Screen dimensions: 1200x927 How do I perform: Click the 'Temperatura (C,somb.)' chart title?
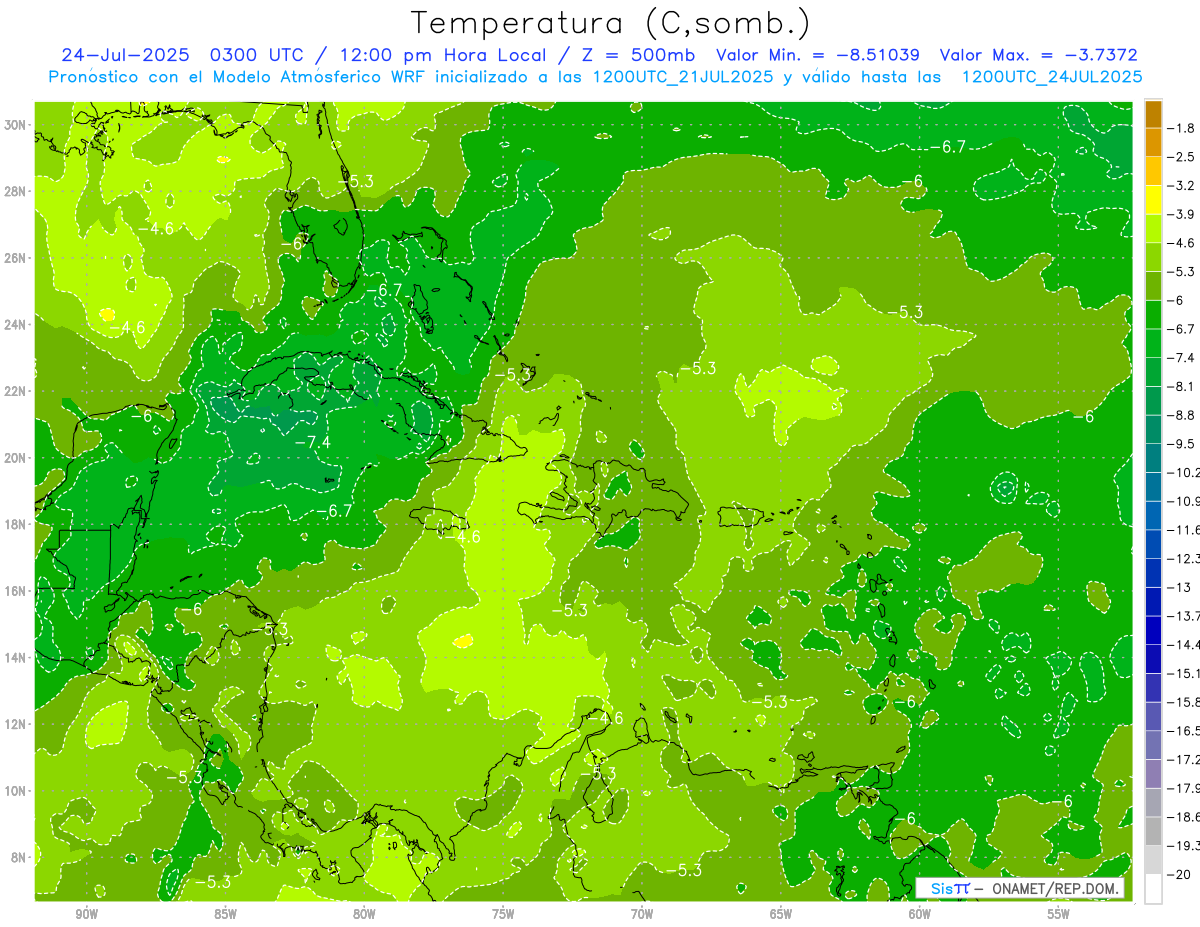pos(611,24)
